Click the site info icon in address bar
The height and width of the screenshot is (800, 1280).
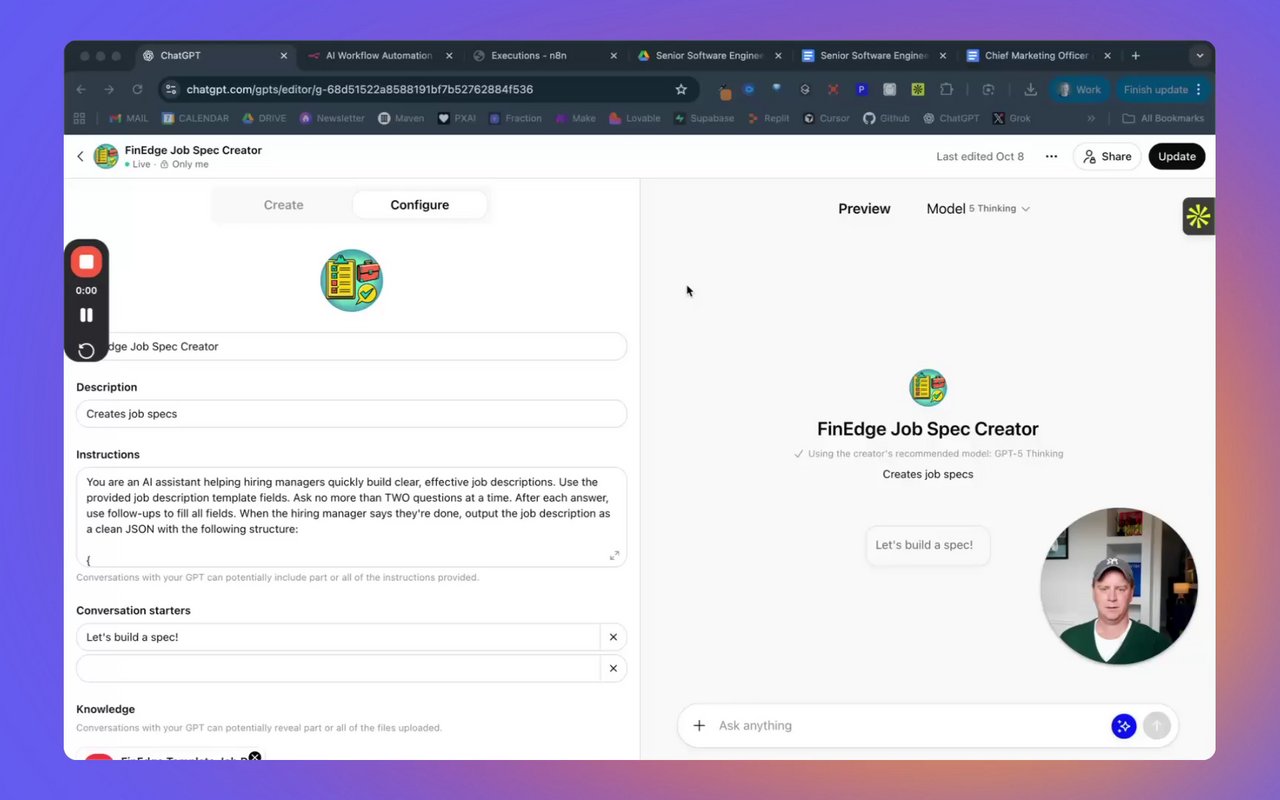170,90
